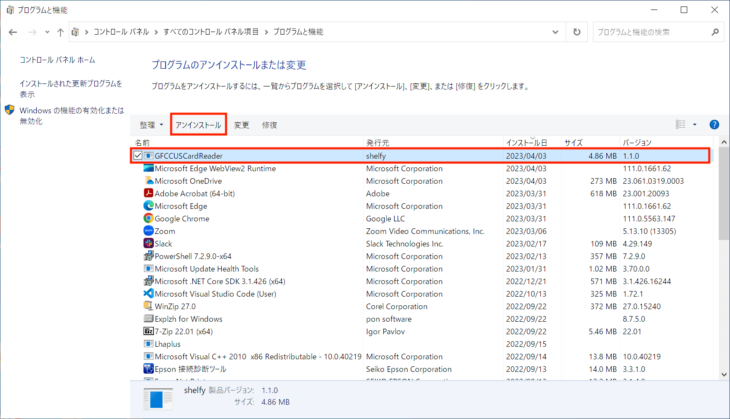Image resolution: width=730 pixels, height=419 pixels.
Task: Click the Windows features shield icon
Action: pos(9,110)
